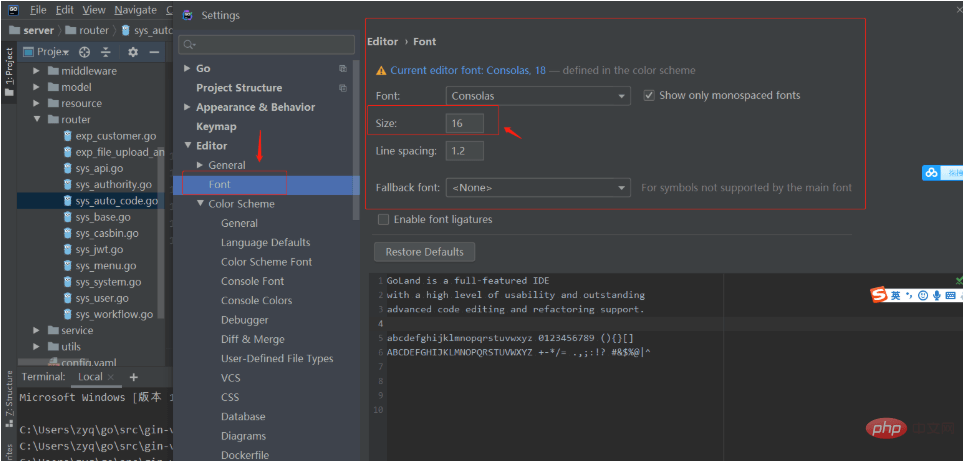Click the server folder breadcrumb
The image size is (965, 461).
point(32,30)
